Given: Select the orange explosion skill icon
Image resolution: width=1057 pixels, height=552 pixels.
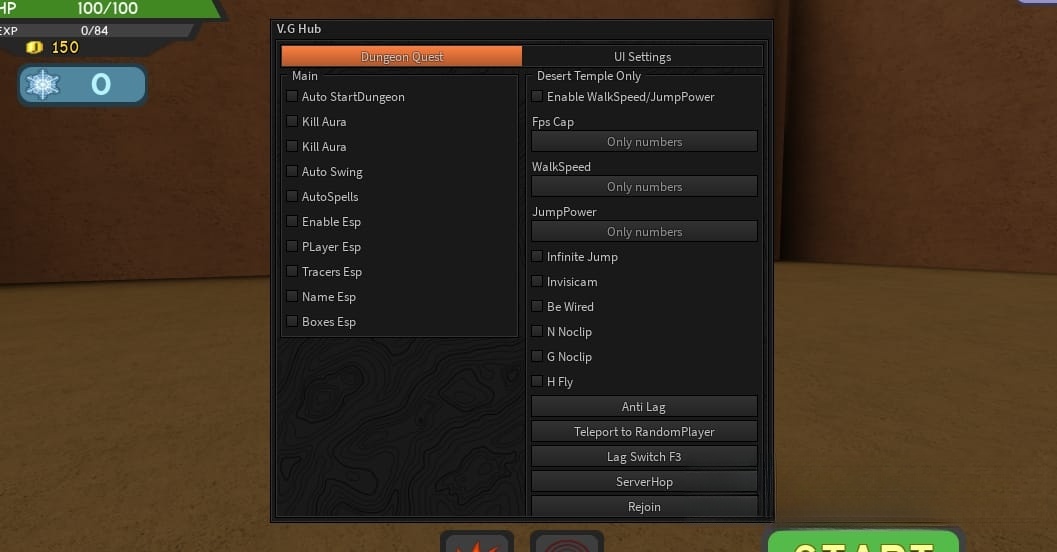Looking at the screenshot, I should pyautogui.click(x=477, y=543).
